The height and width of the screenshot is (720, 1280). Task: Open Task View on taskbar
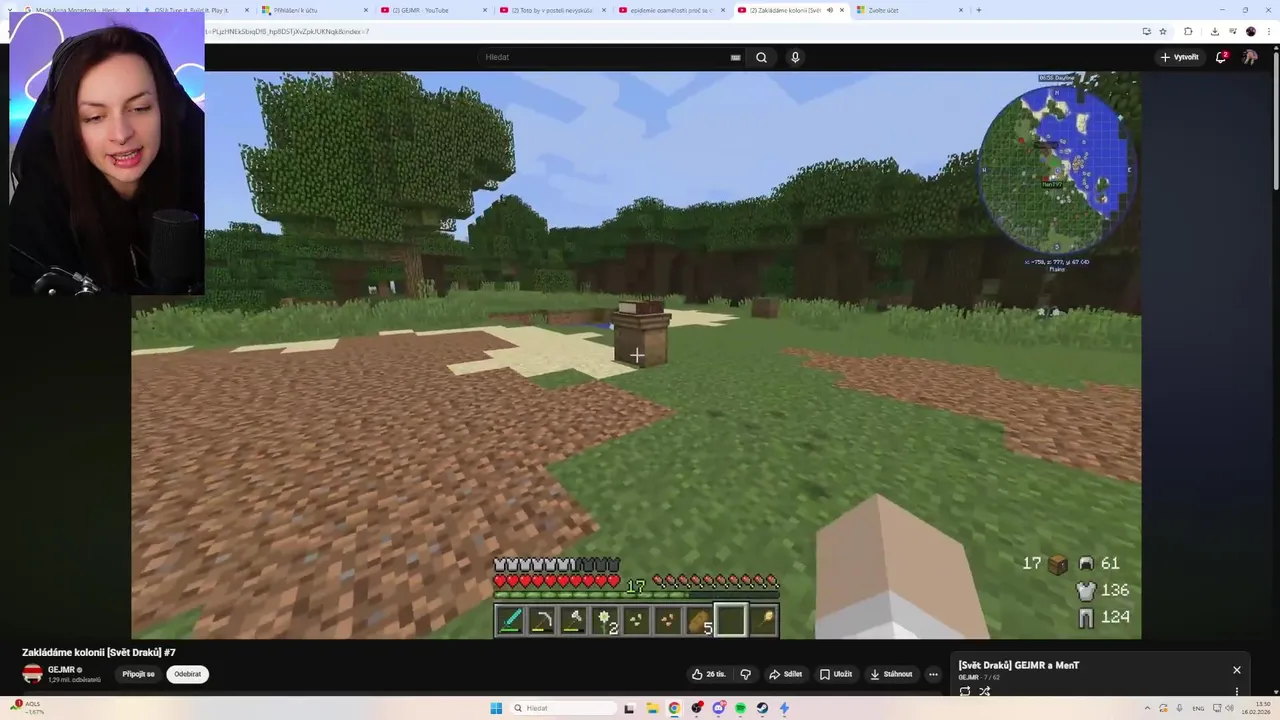pos(629,708)
